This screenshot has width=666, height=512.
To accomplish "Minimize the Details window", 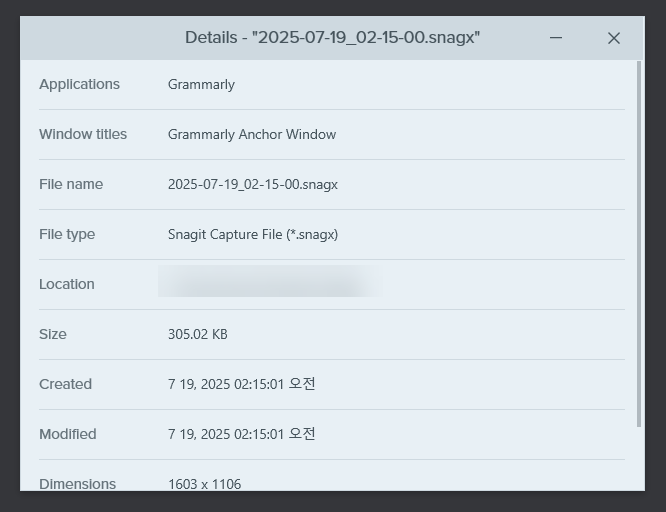I will pos(556,38).
